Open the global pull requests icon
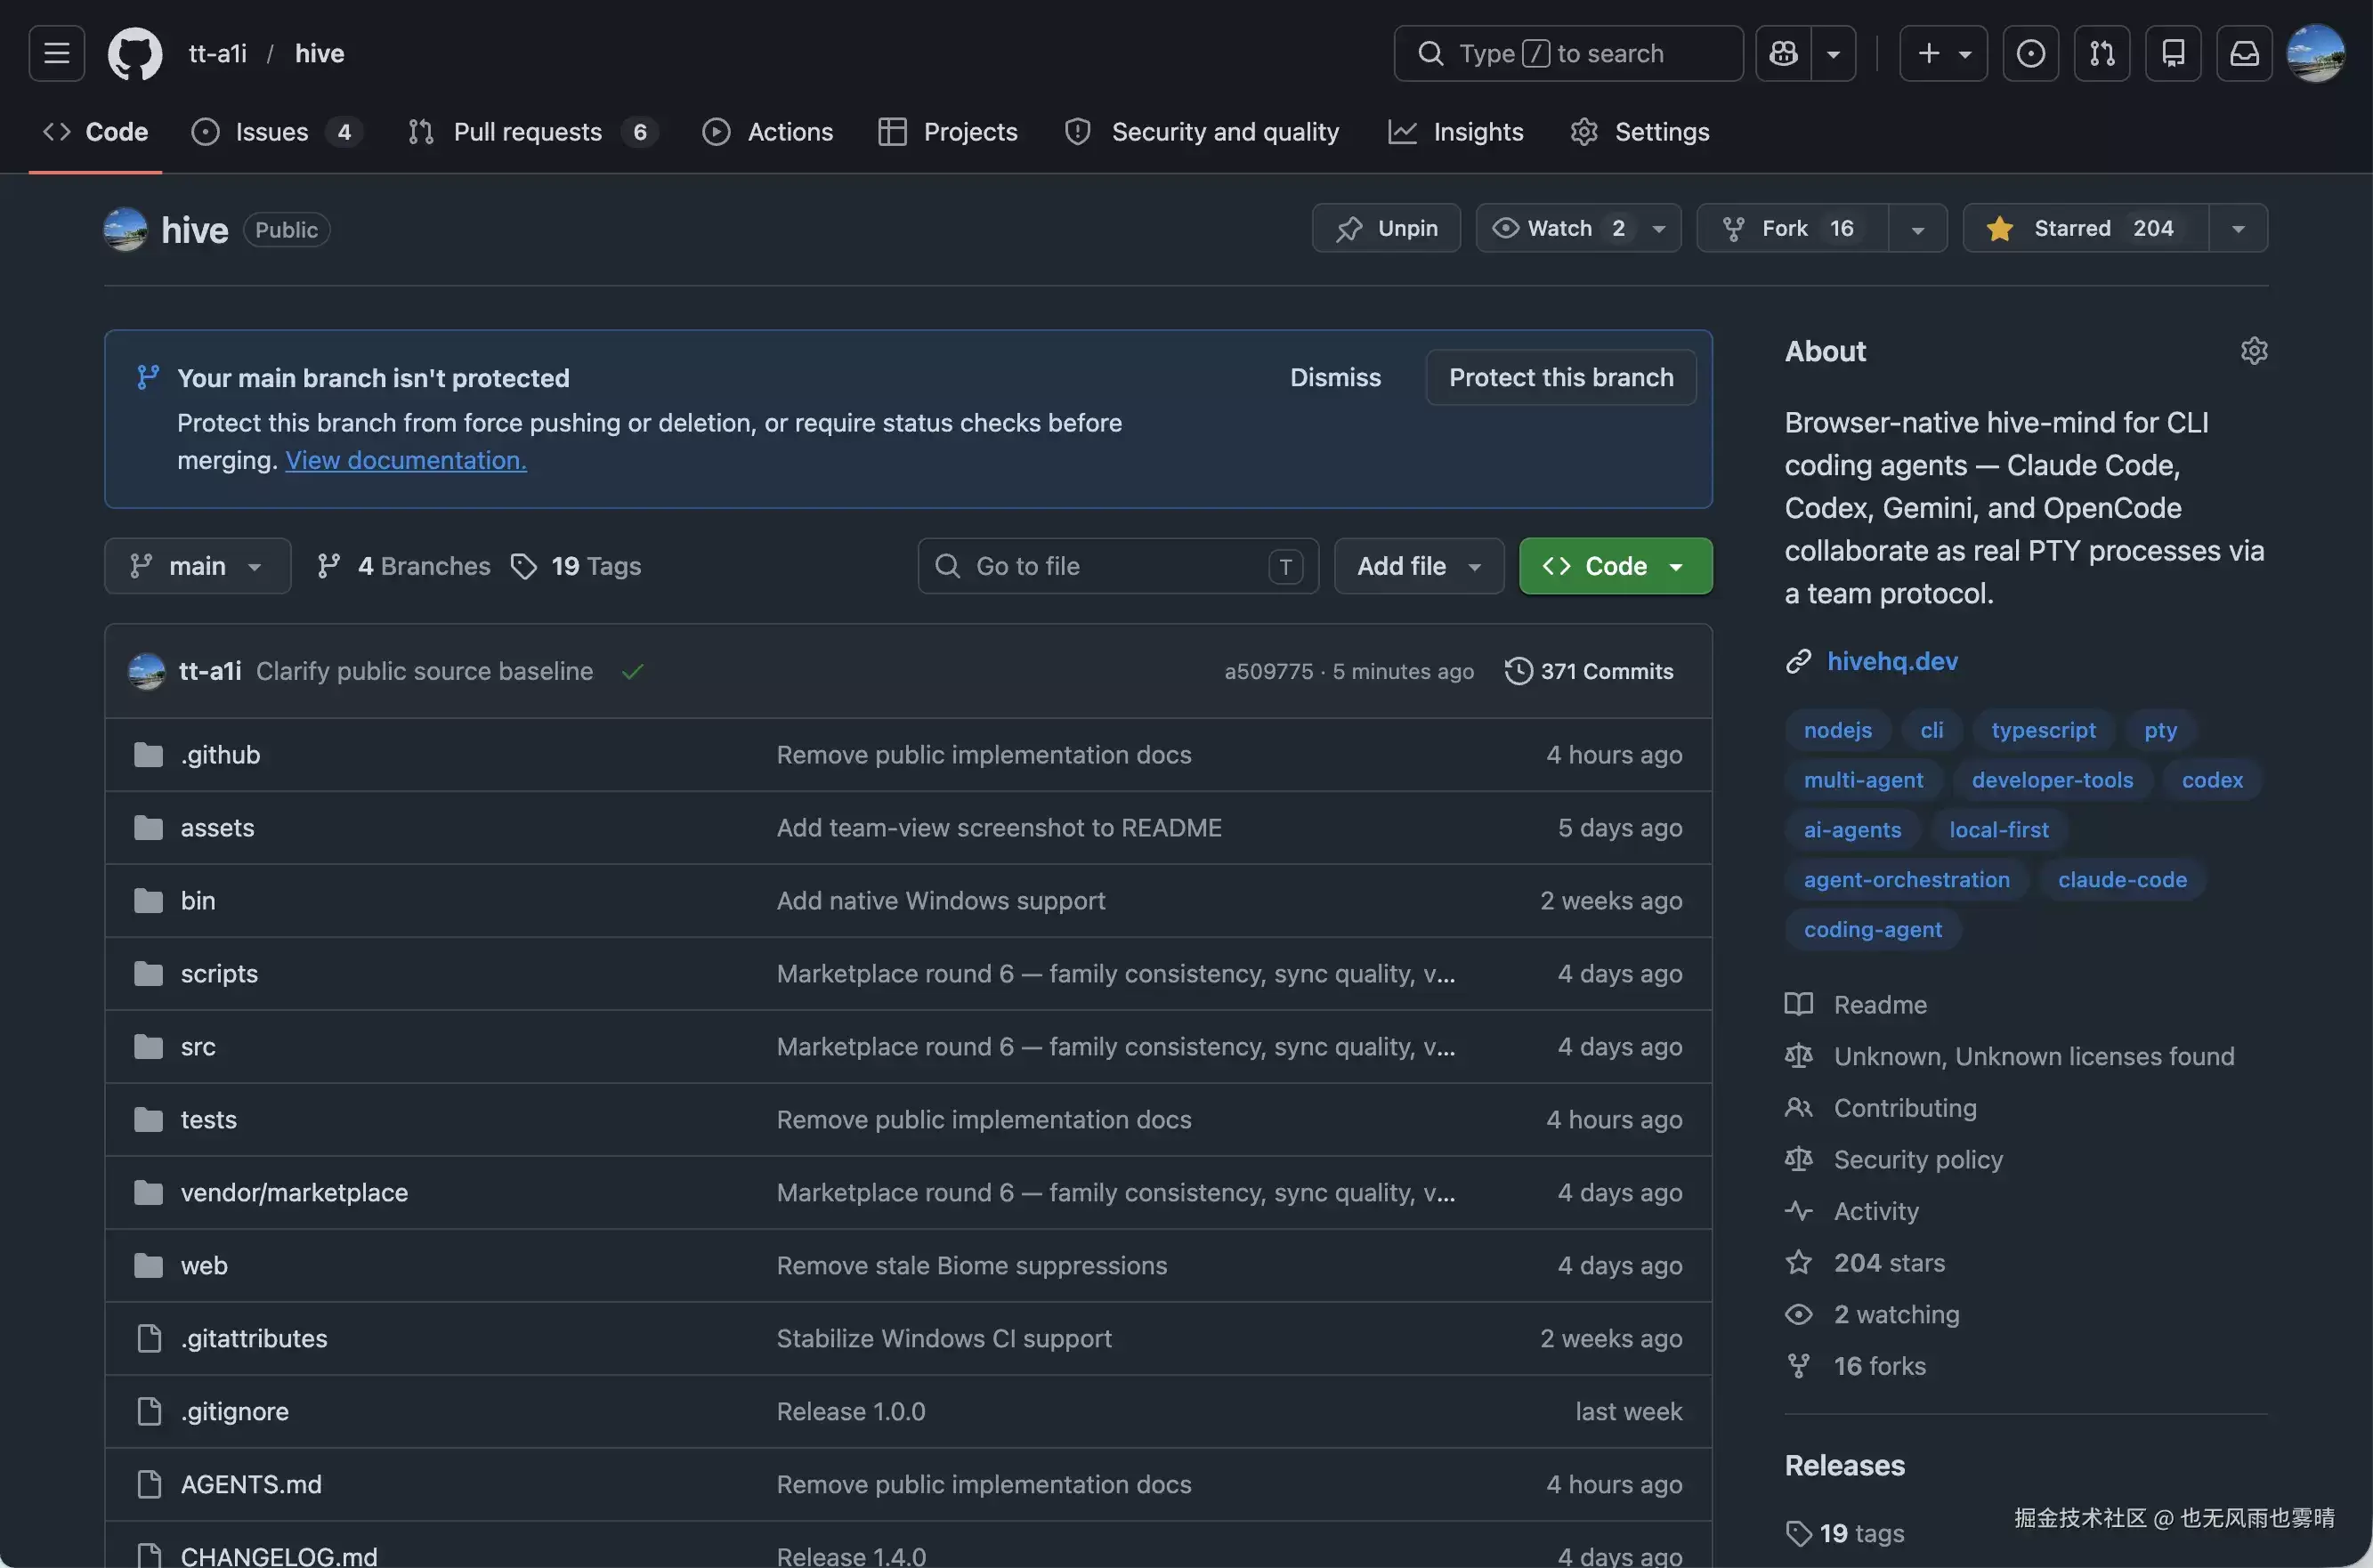2373x1568 pixels. pos(2102,53)
